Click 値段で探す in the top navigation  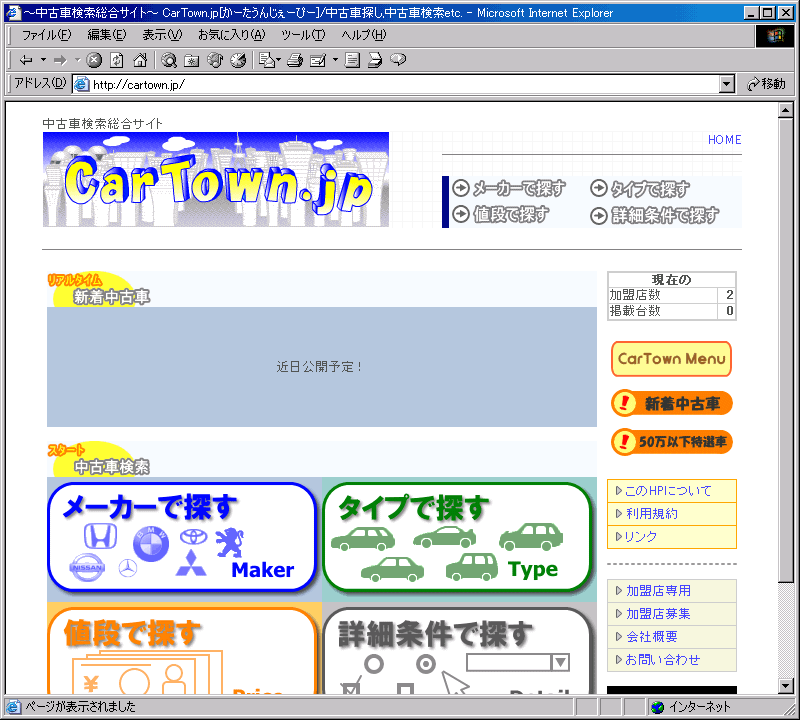coord(501,214)
